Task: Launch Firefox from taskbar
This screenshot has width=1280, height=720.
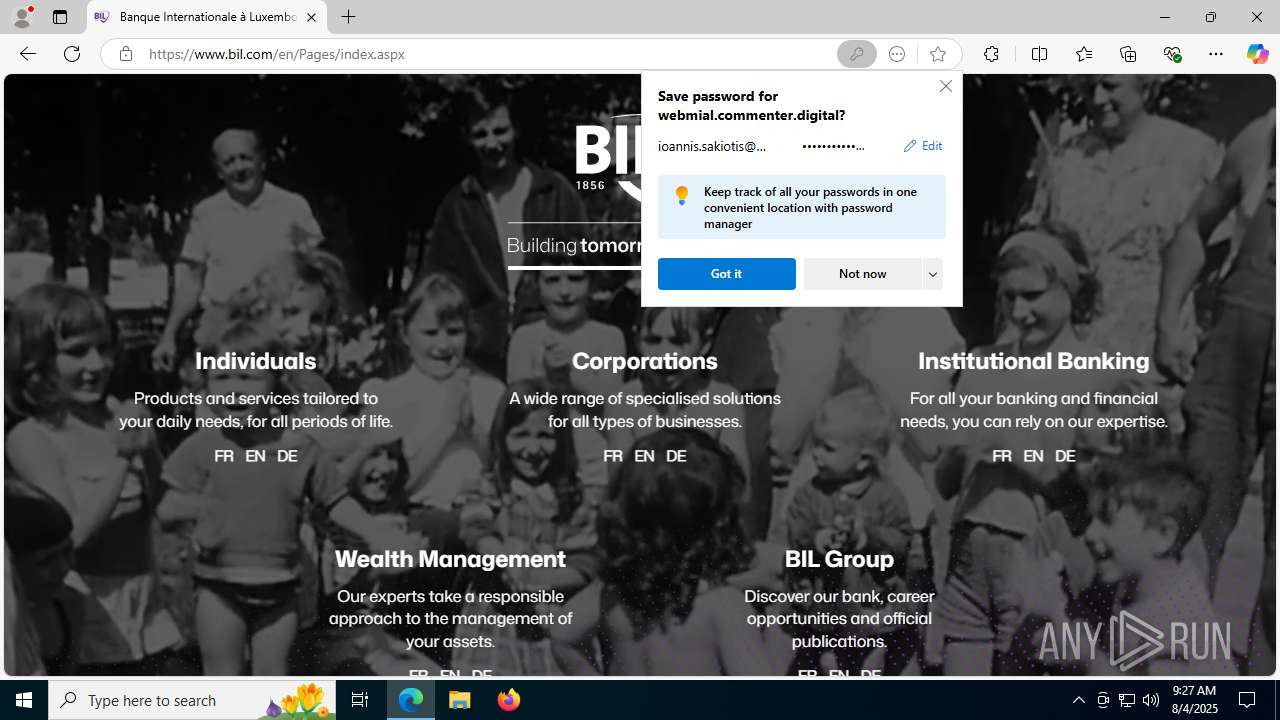Action: coord(508,700)
